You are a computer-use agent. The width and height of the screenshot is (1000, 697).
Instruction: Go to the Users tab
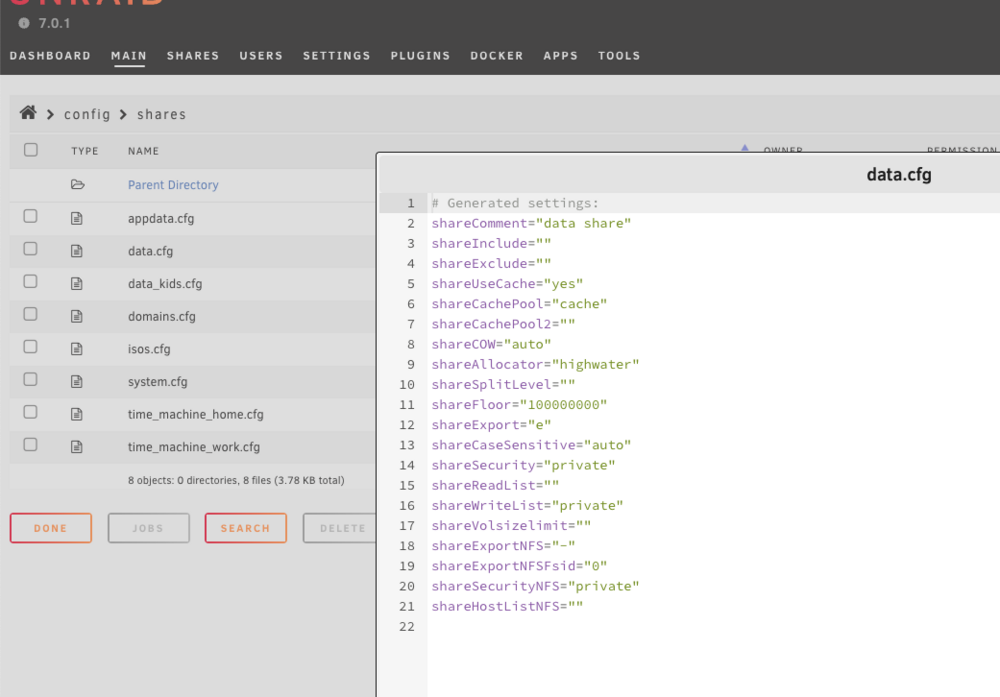[x=261, y=55]
